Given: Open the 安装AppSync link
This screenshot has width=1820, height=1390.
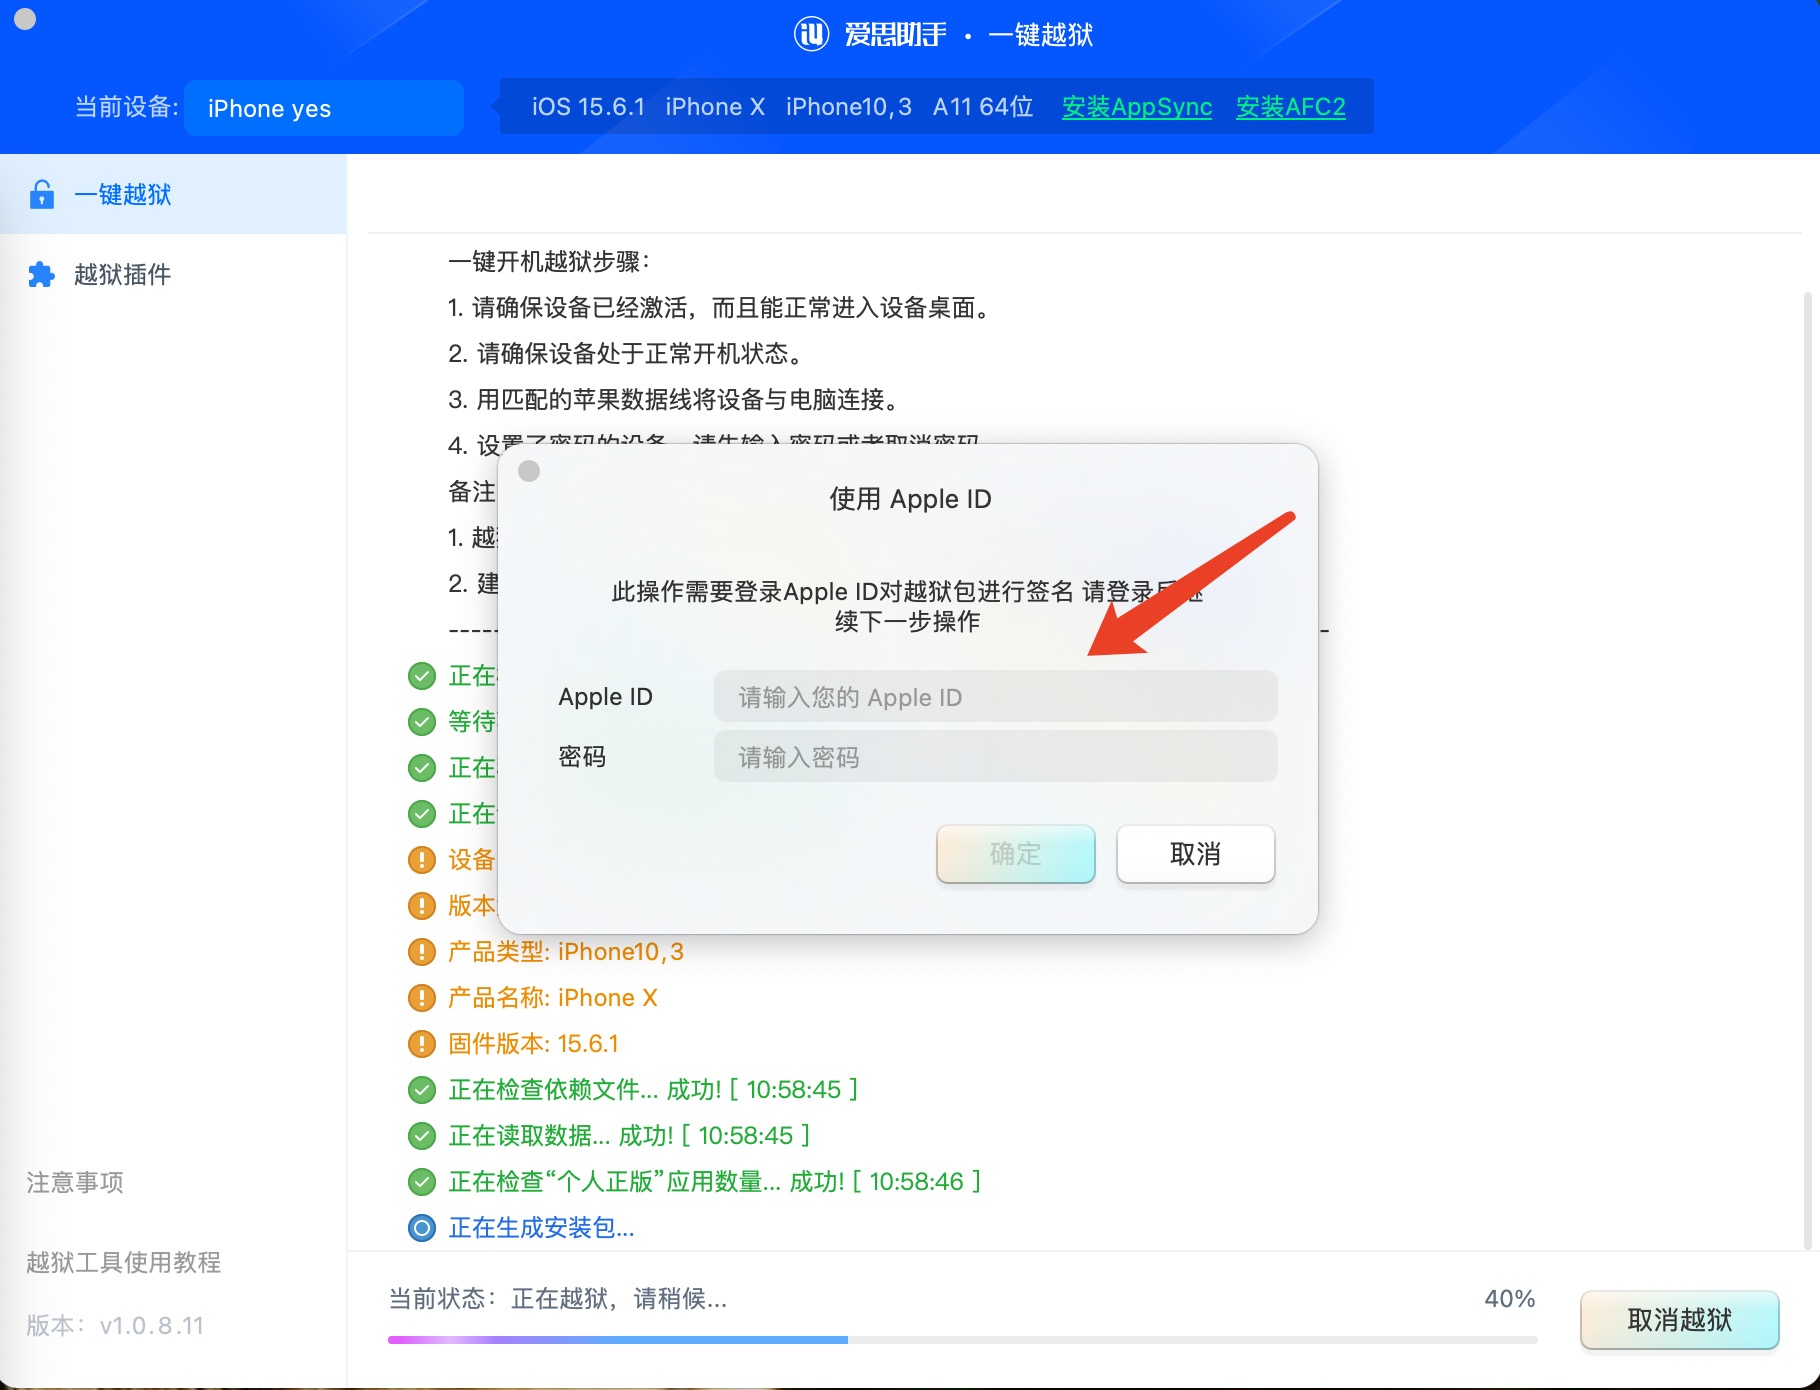Looking at the screenshot, I should coord(1136,107).
